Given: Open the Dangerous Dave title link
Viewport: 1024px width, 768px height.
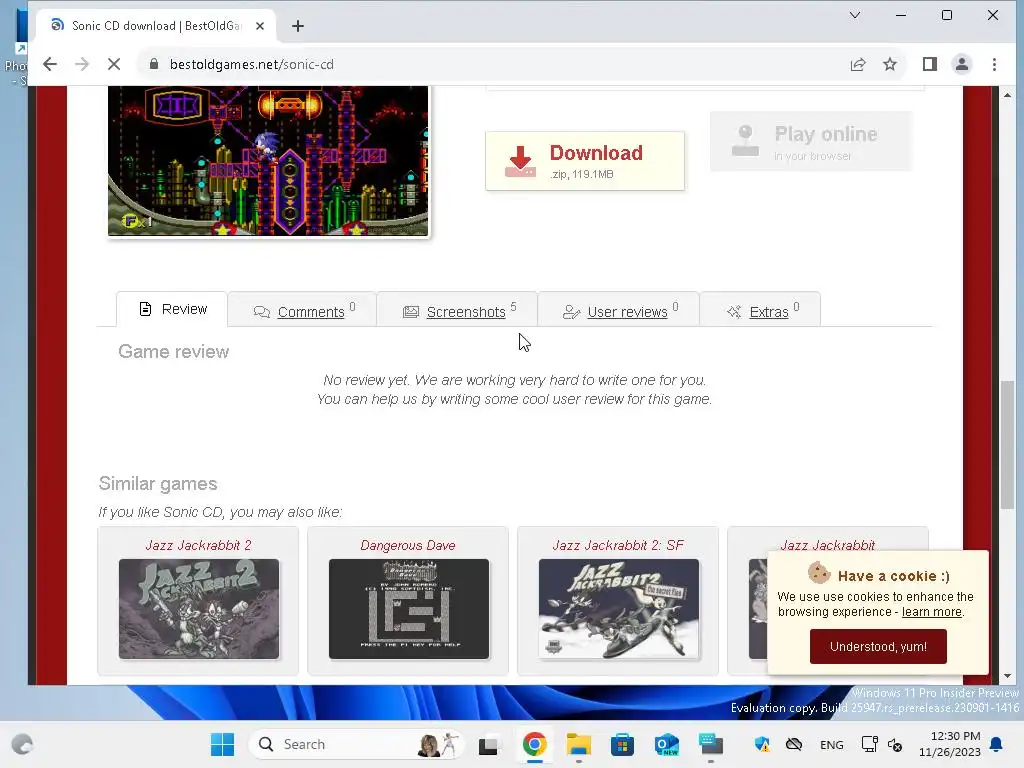Looking at the screenshot, I should [408, 545].
